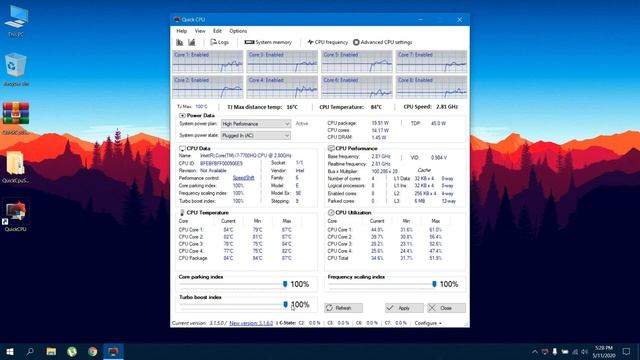Viewport: 640px width, 360px height.
Task: Click the Core 6 Enabled graph
Action: (x=357, y=87)
